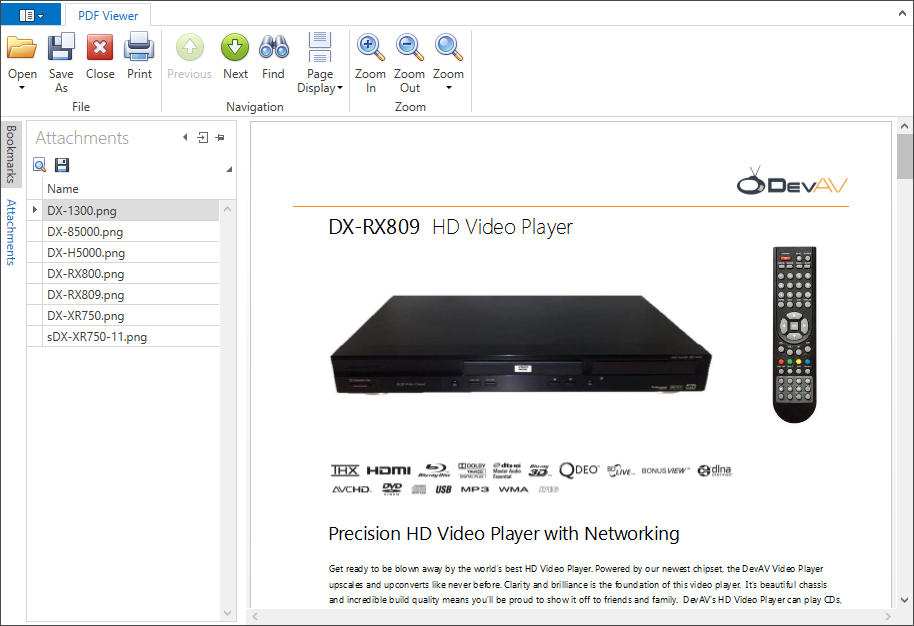The height and width of the screenshot is (626, 914).
Task: Select attachment DX-1300.png
Action: [x=131, y=210]
